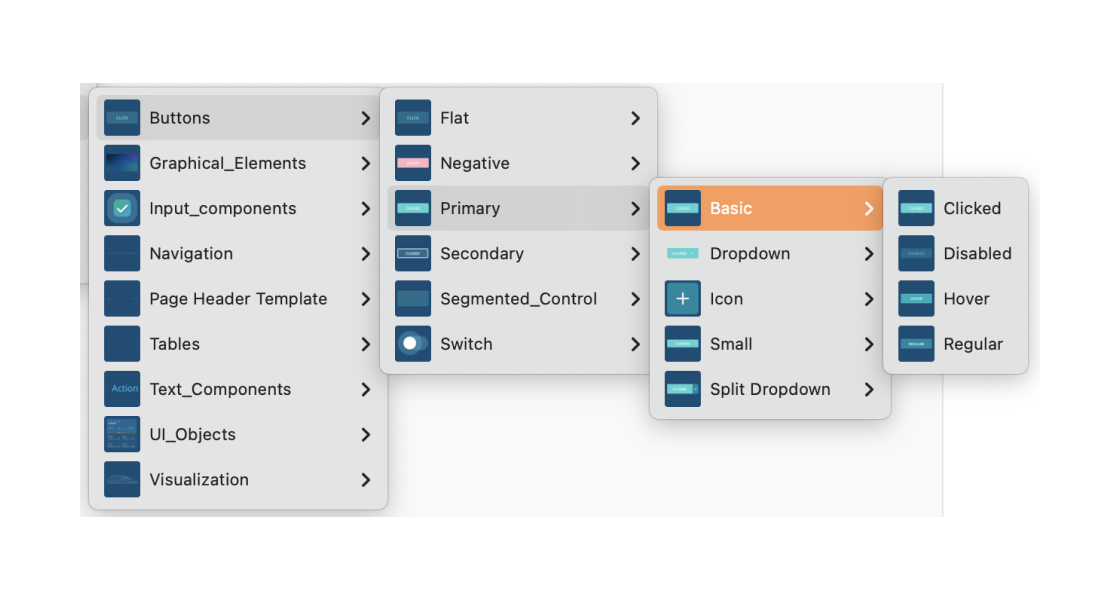
Task: Click the Buttons 'CLICK' thumbnail icon
Action: (121, 118)
